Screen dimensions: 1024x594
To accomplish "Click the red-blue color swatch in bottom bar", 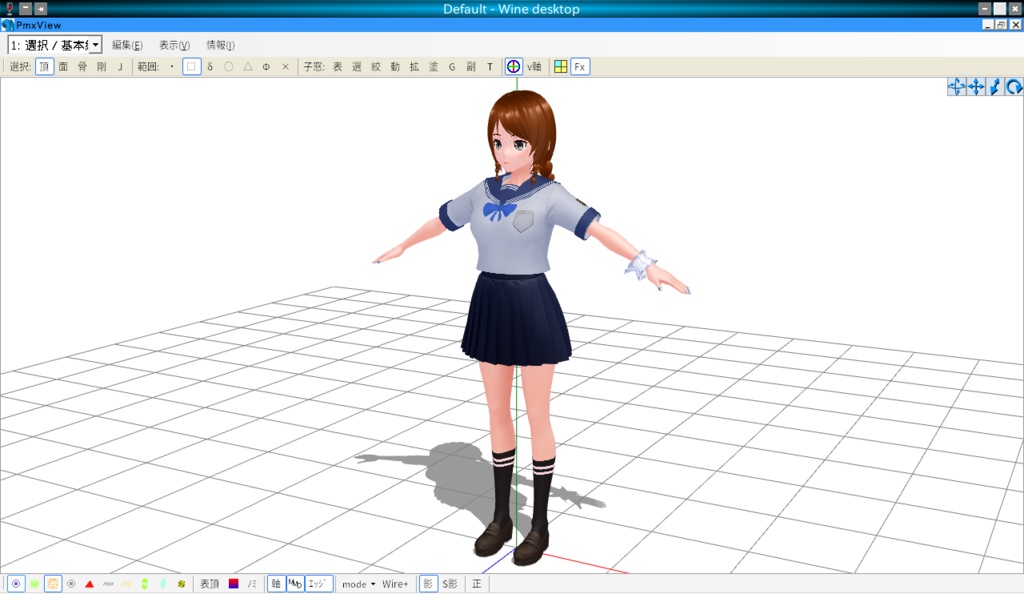I will 233,583.
